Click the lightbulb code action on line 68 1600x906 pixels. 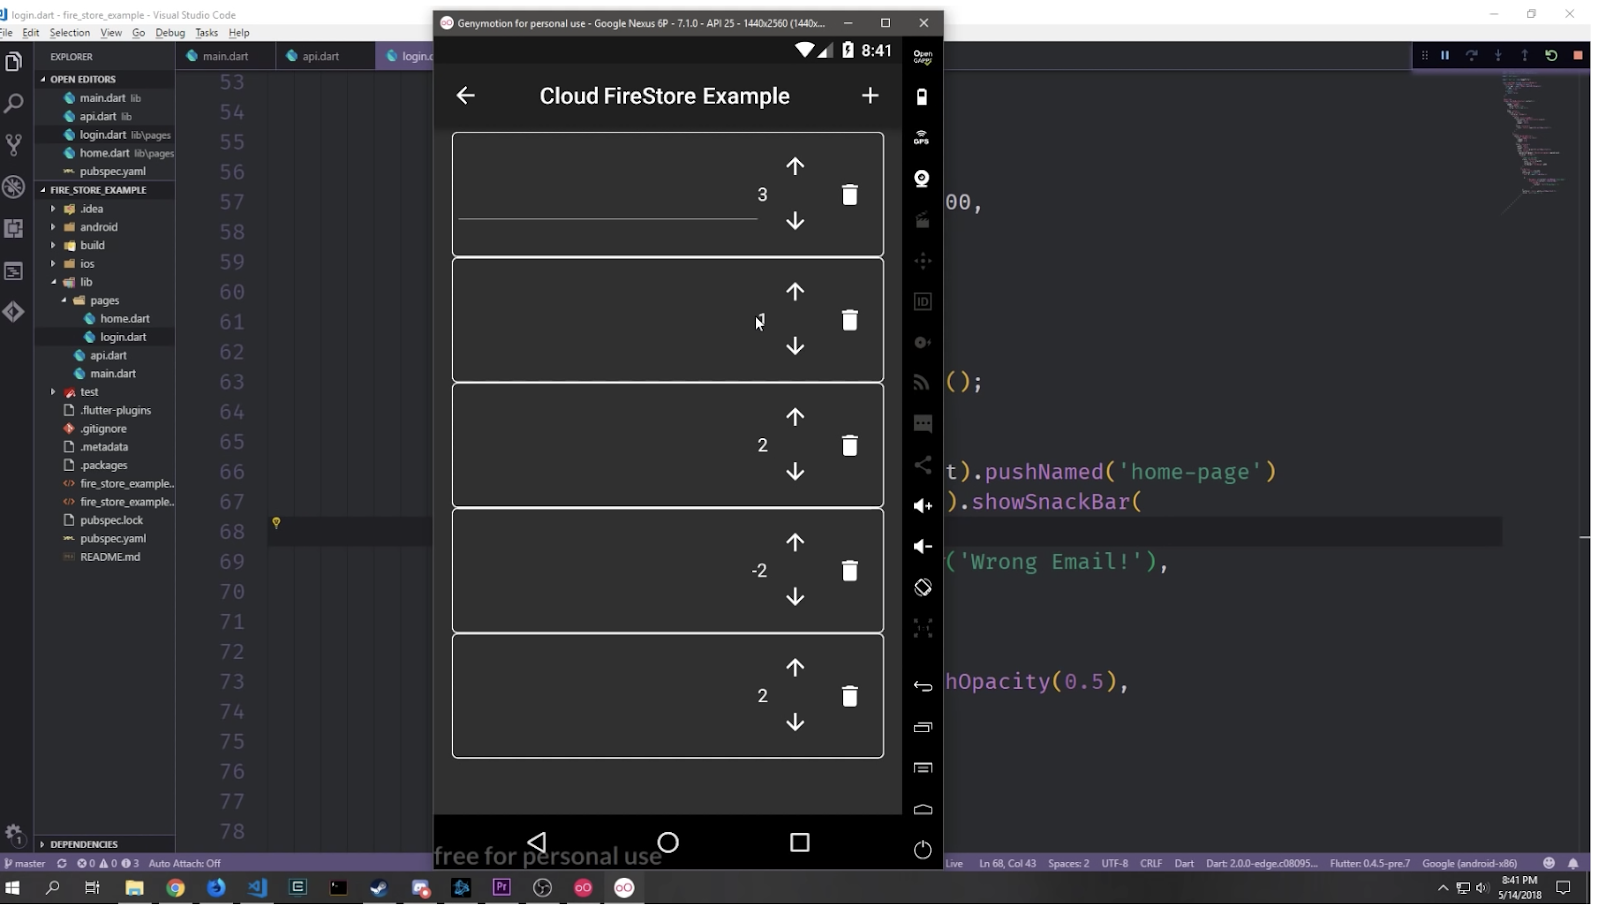tap(276, 522)
